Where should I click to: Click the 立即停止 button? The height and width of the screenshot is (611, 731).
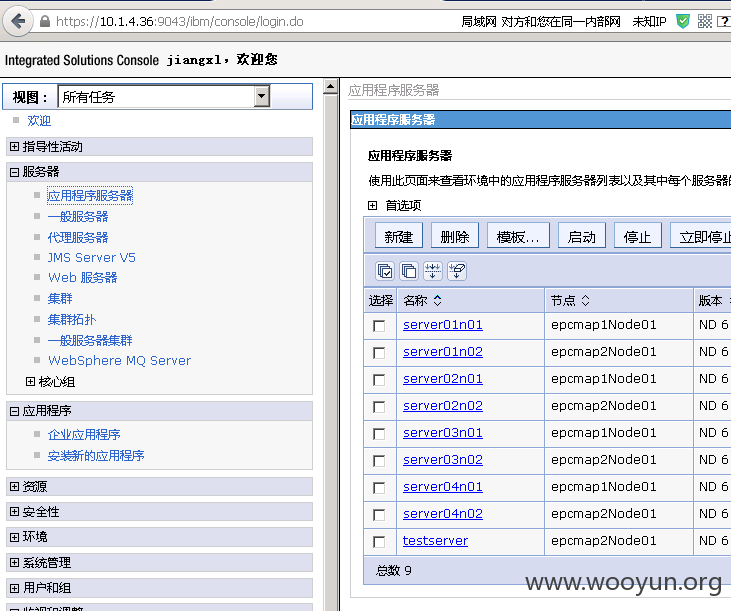[x=701, y=237]
